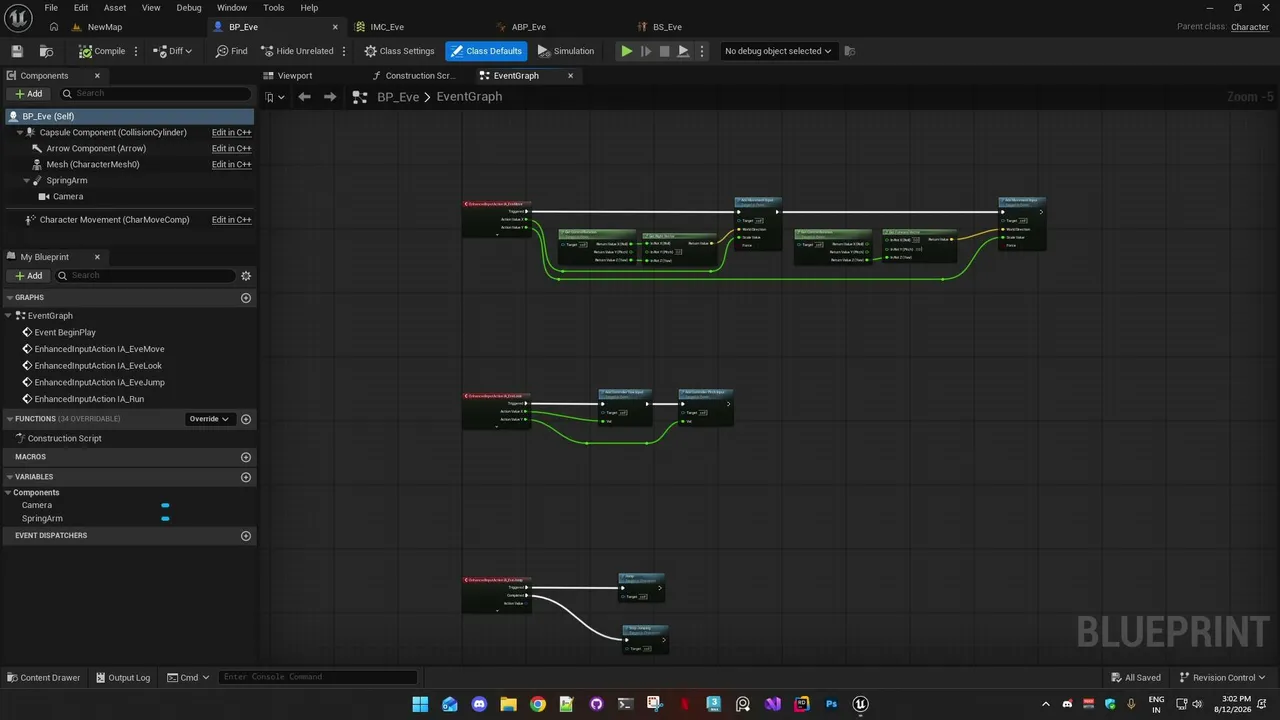Viewport: 1280px width, 720px height.
Task: Click Find in toolbar
Action: pos(231,51)
